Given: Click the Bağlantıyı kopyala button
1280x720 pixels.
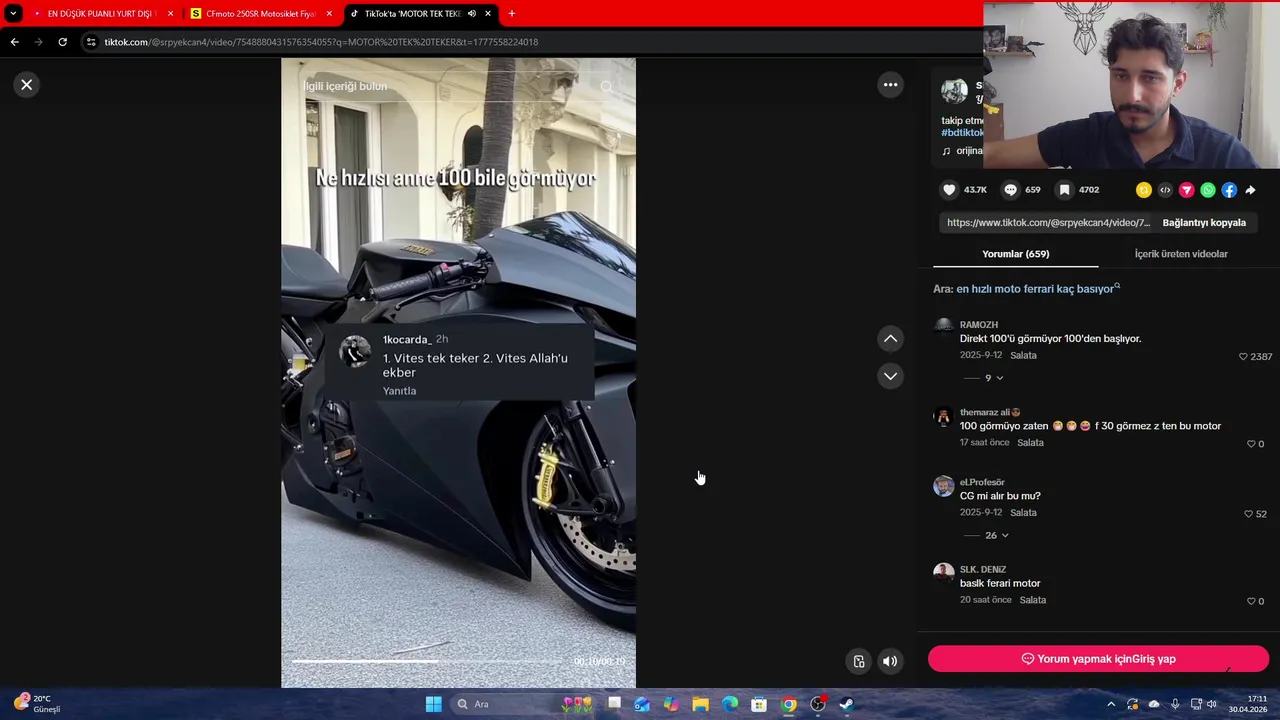Looking at the screenshot, I should pos(1204,223).
